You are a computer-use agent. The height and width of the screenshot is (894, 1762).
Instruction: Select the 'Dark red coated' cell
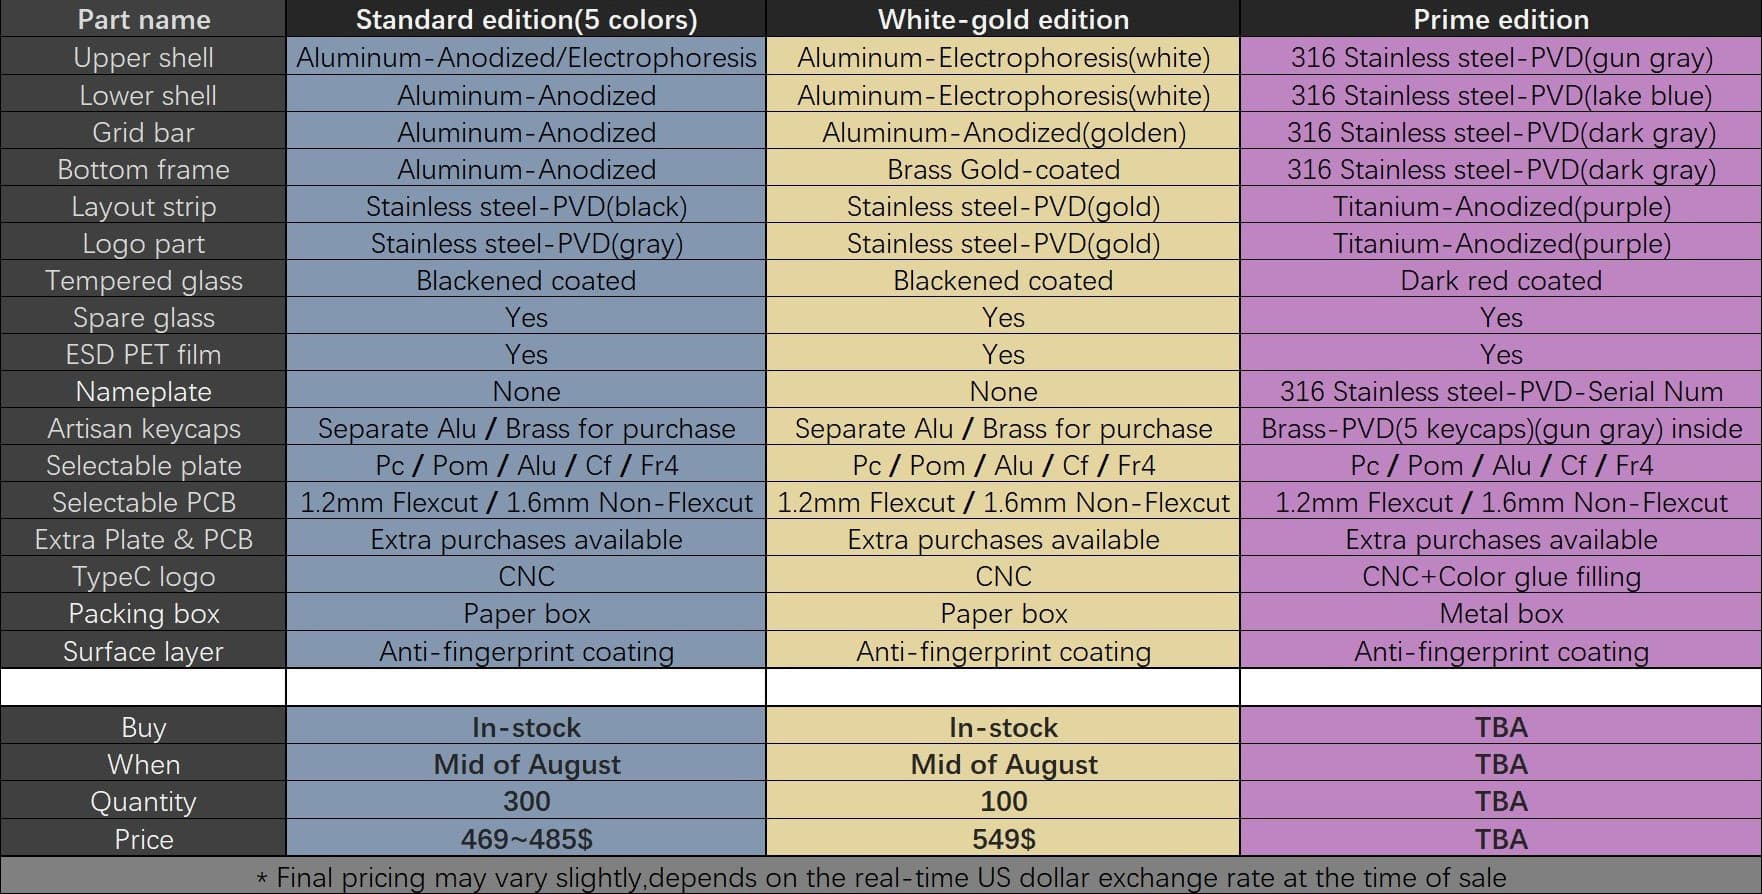(1500, 280)
